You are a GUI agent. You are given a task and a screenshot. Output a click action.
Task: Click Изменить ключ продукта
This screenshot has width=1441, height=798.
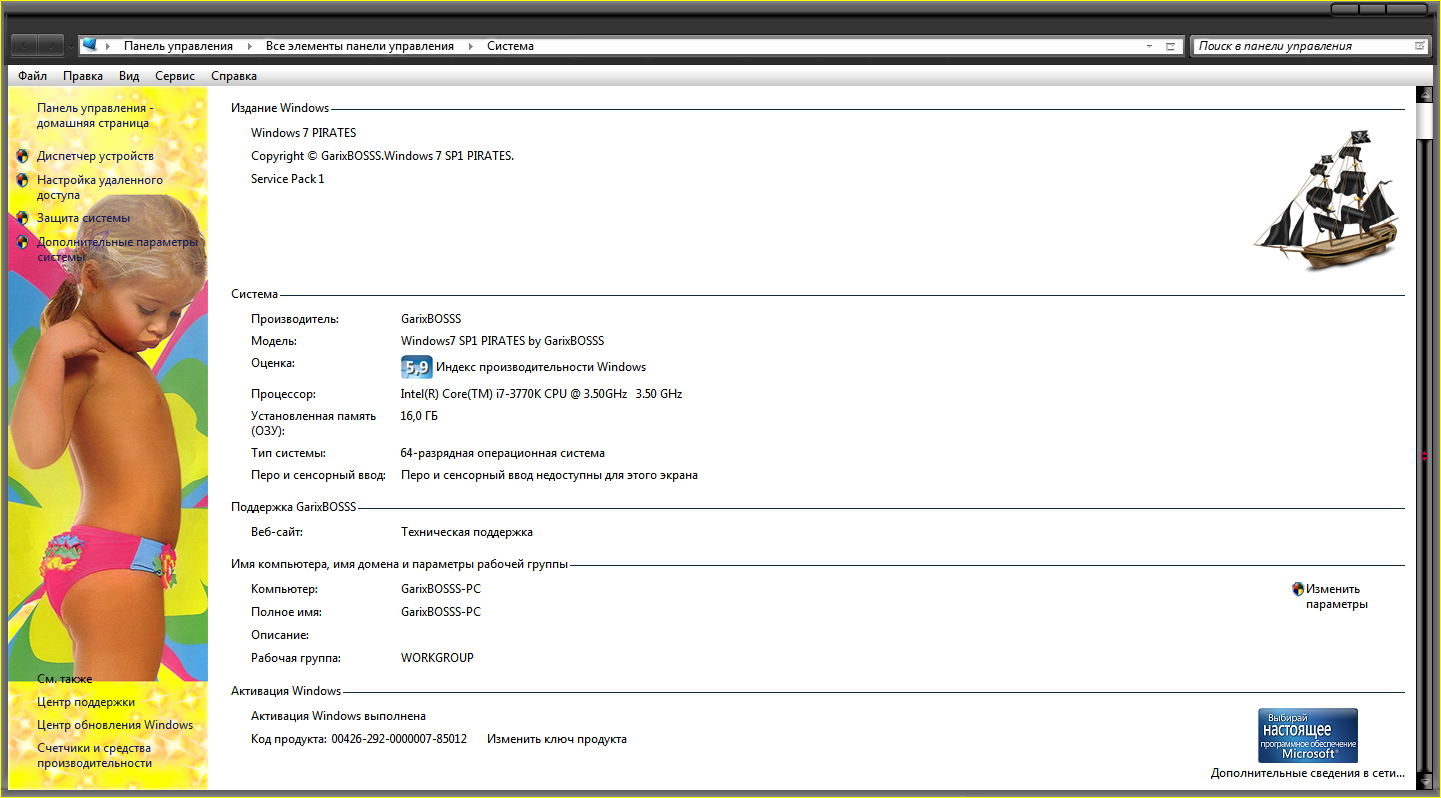tap(557, 739)
